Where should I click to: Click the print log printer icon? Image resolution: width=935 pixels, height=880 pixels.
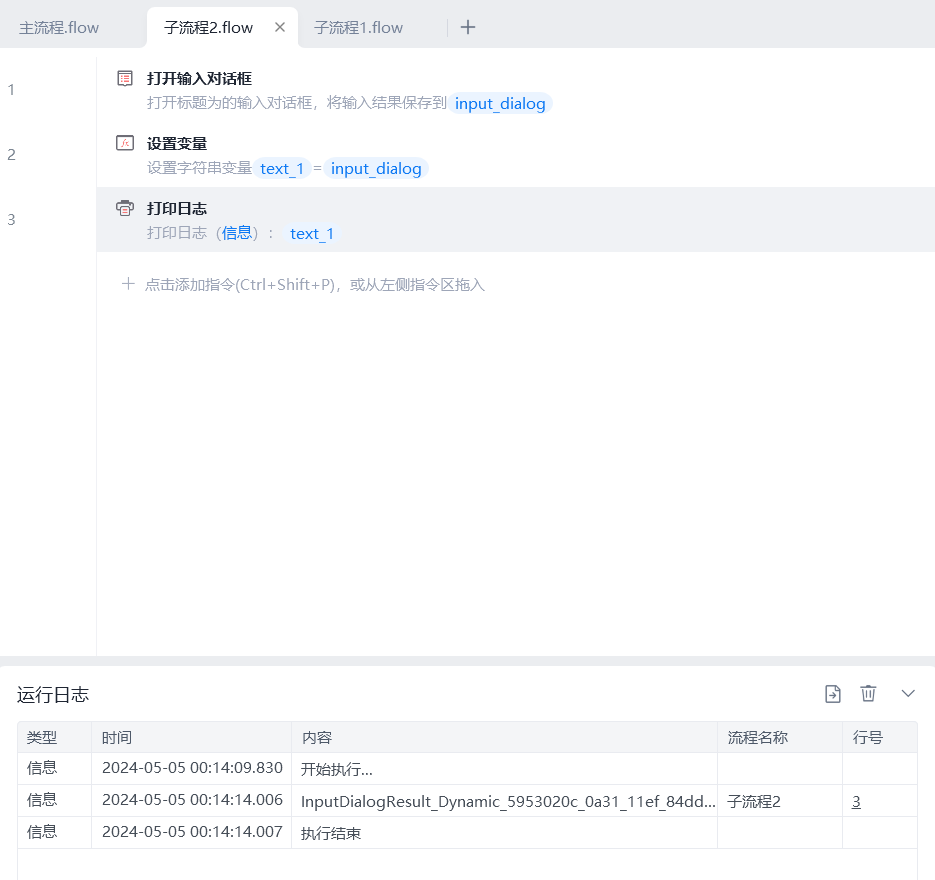[125, 208]
